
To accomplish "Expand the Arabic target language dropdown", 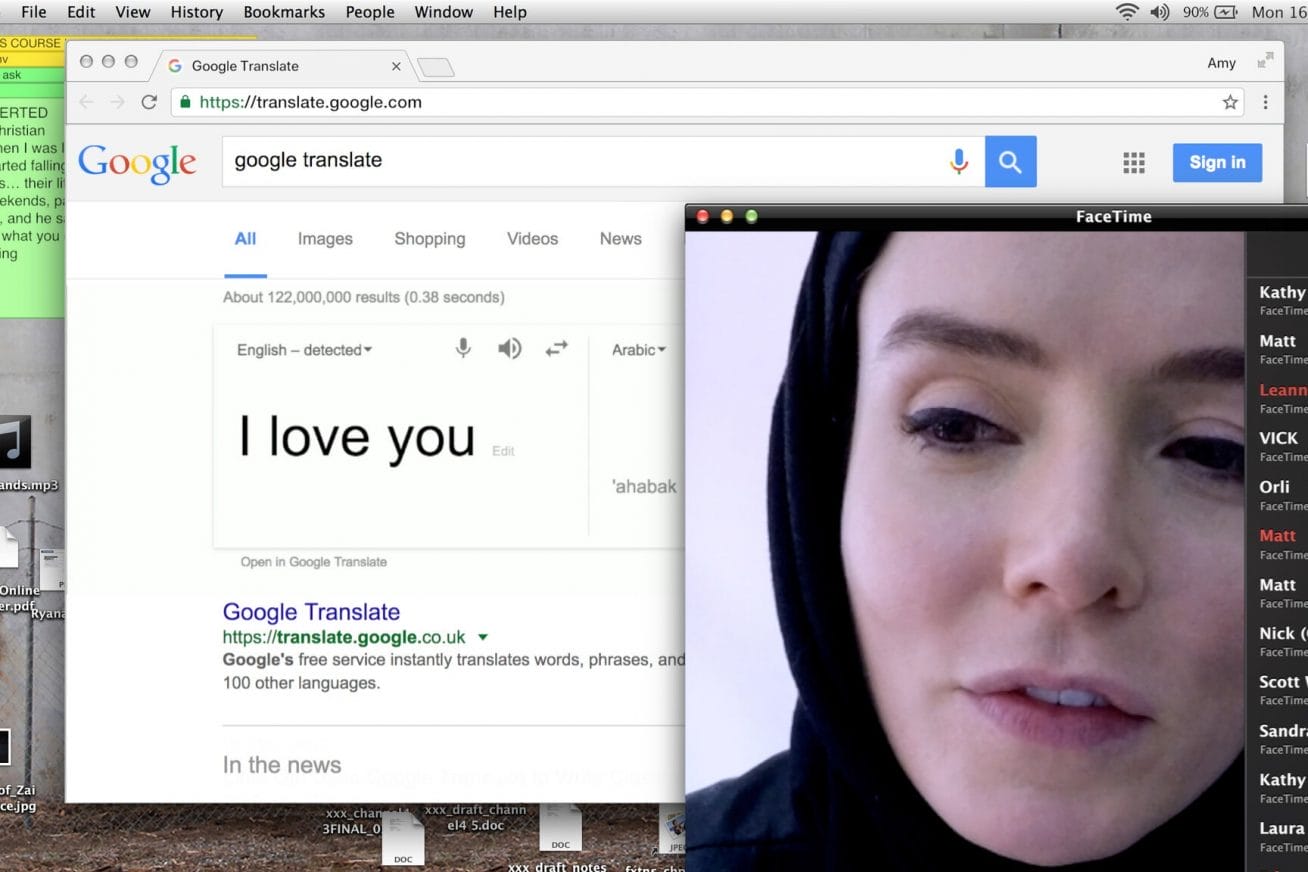I will (x=638, y=350).
